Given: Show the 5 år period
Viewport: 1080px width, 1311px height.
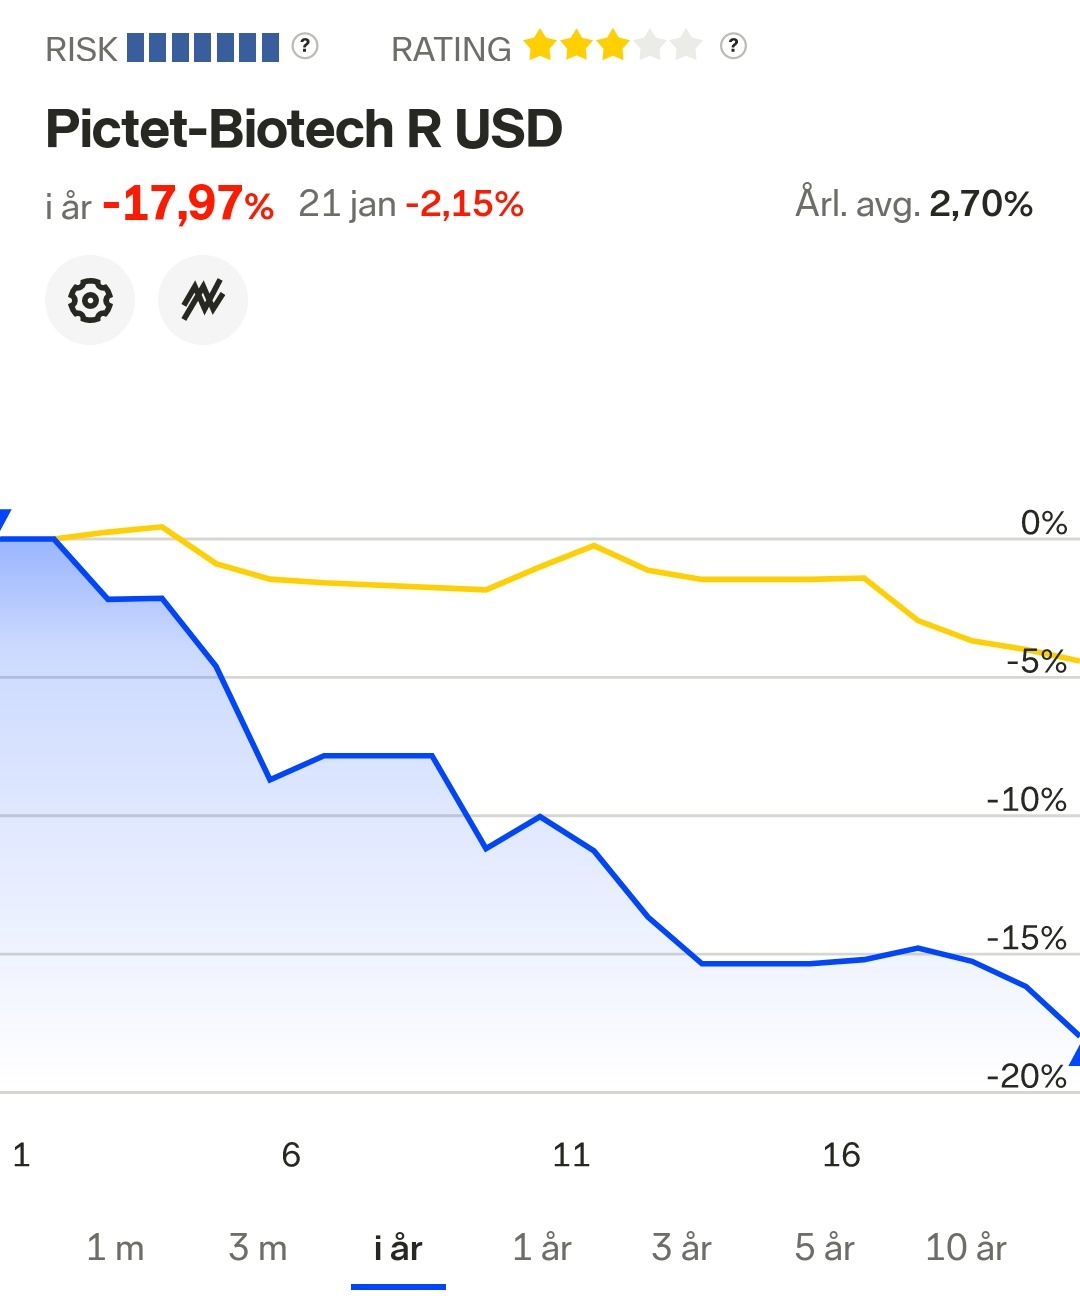Looking at the screenshot, I should [x=824, y=1247].
